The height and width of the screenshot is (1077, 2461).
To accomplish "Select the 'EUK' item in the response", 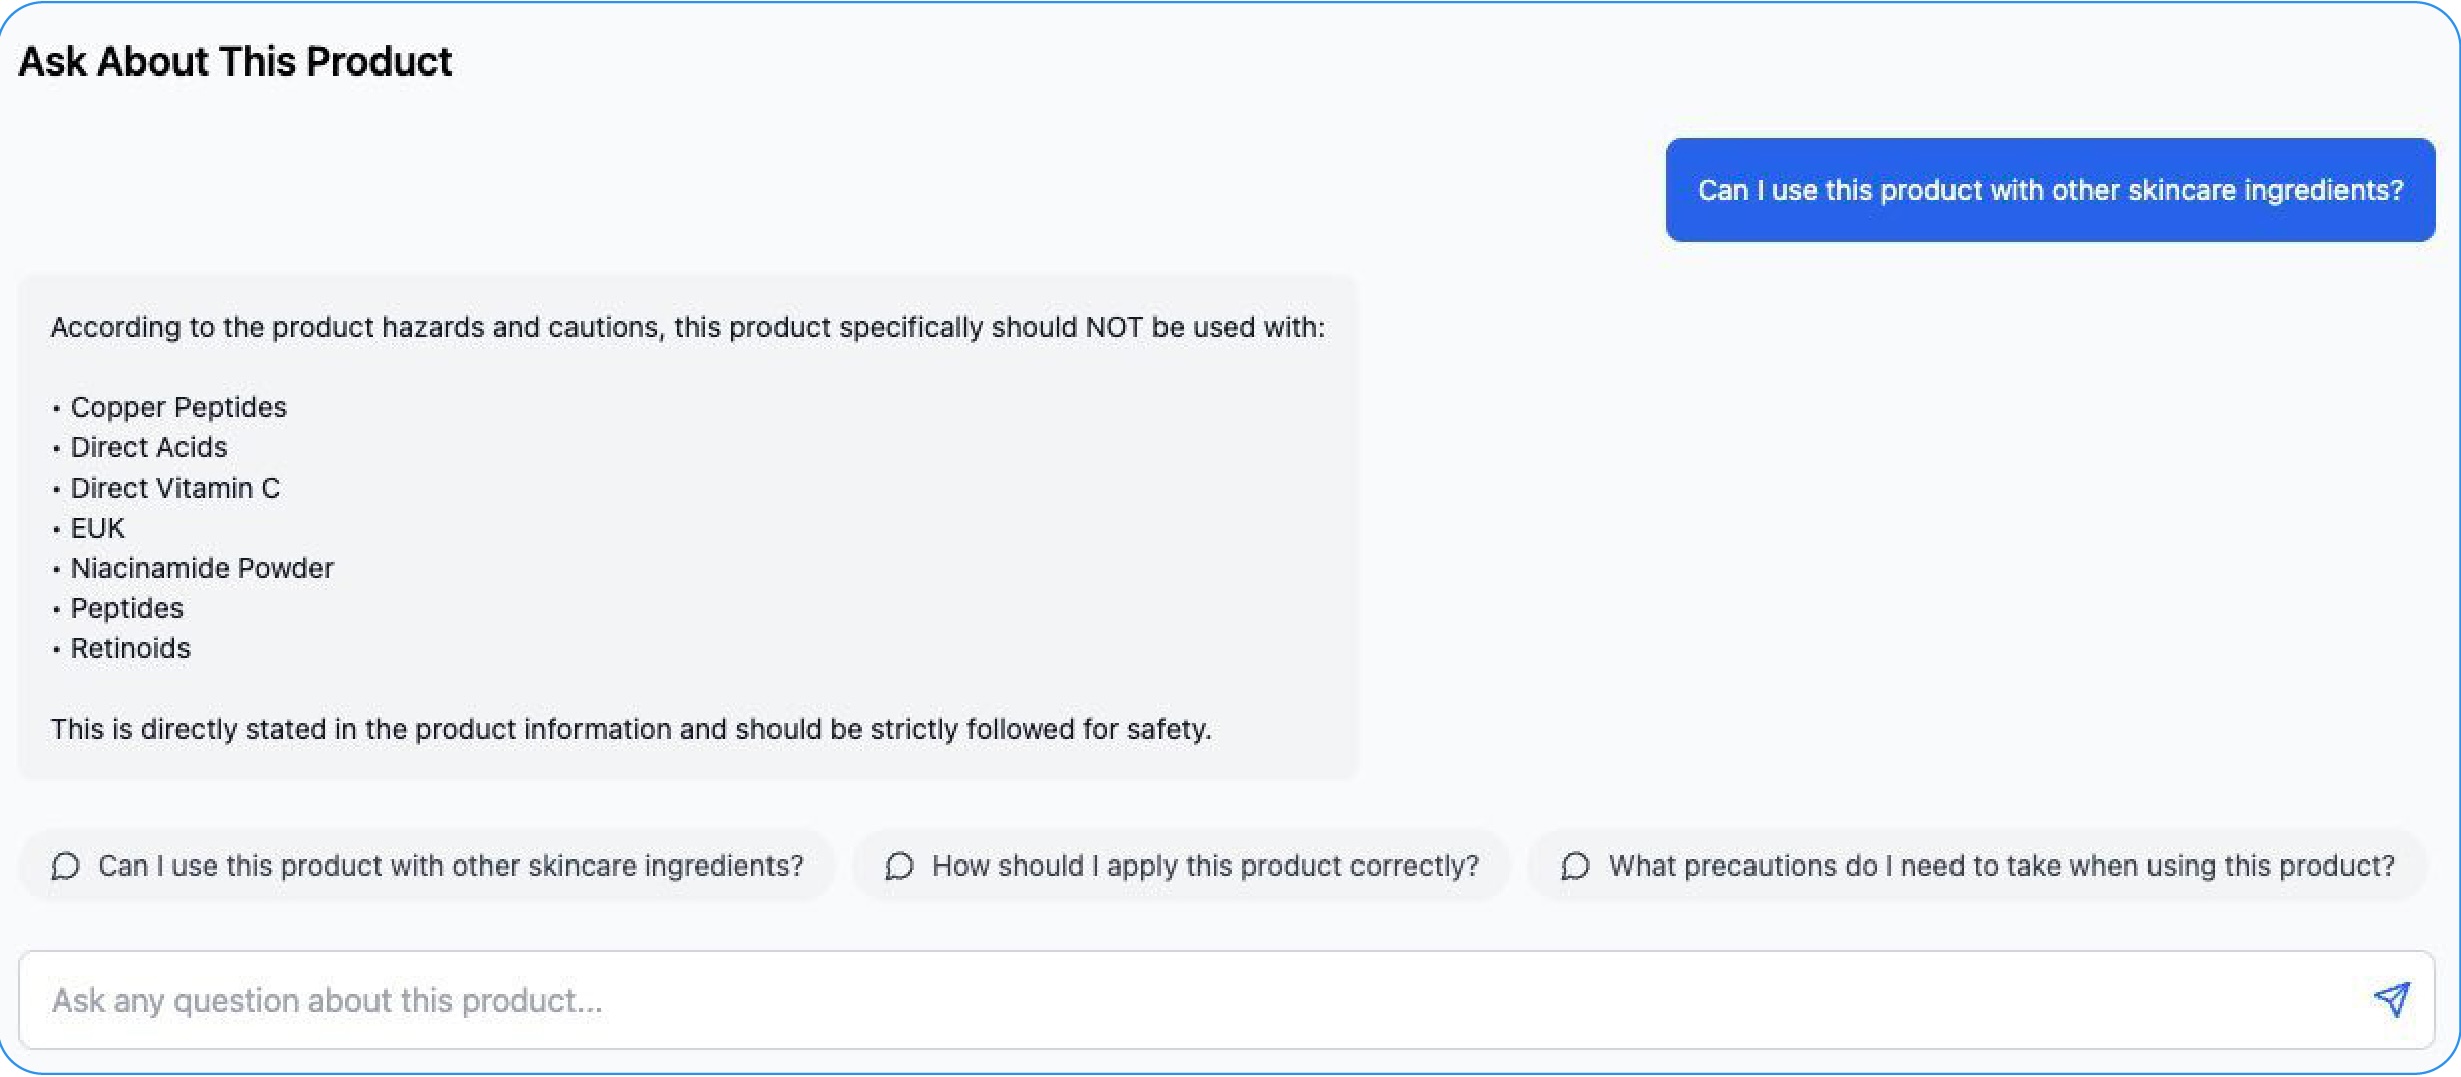I will pyautogui.click(x=97, y=528).
